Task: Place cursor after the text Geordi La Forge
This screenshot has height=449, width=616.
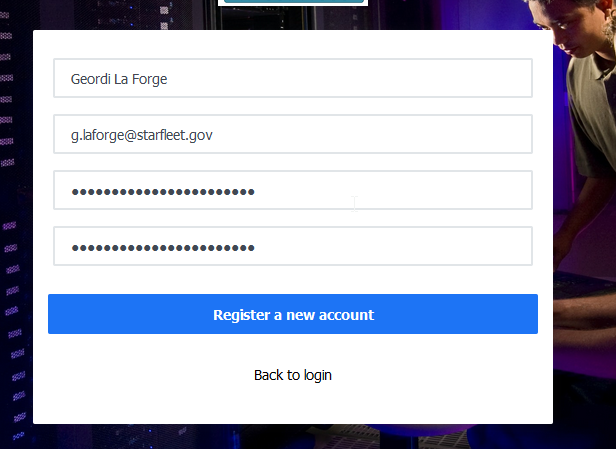Action: pos(168,79)
